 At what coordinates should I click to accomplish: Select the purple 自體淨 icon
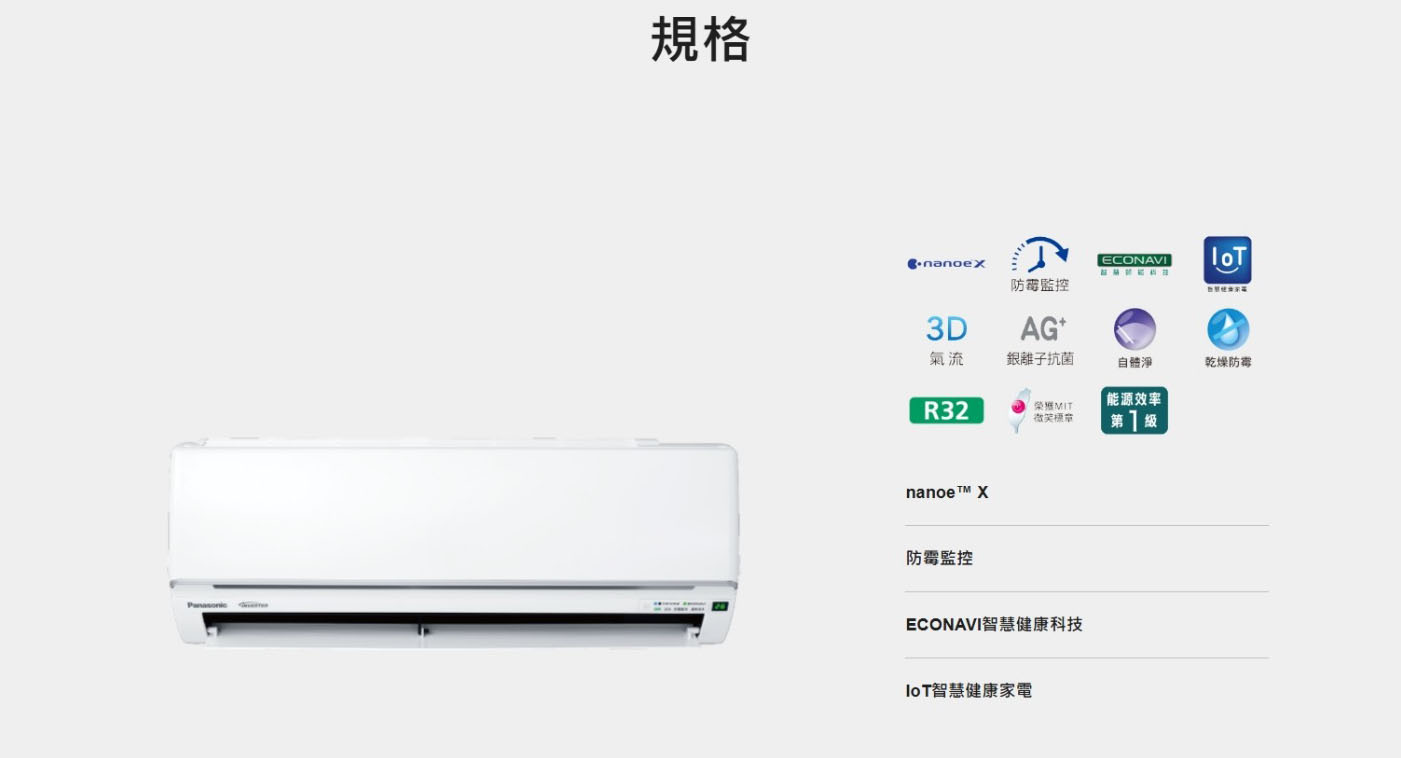(1134, 339)
